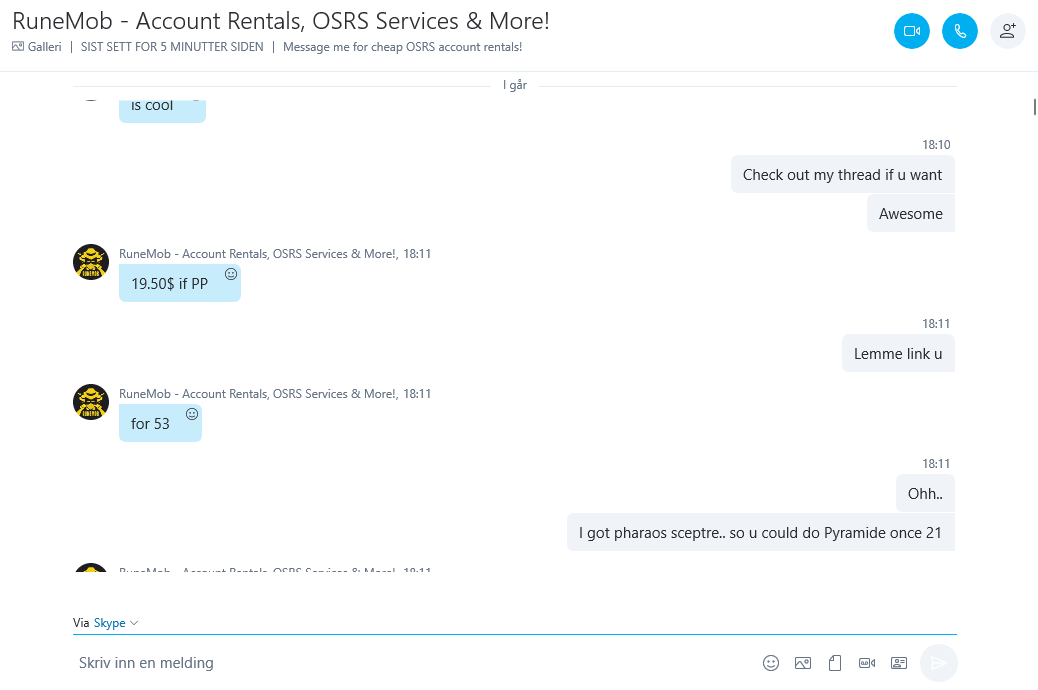Click the conversation title RuneMob header
The image size is (1038, 690).
pyautogui.click(x=281, y=21)
